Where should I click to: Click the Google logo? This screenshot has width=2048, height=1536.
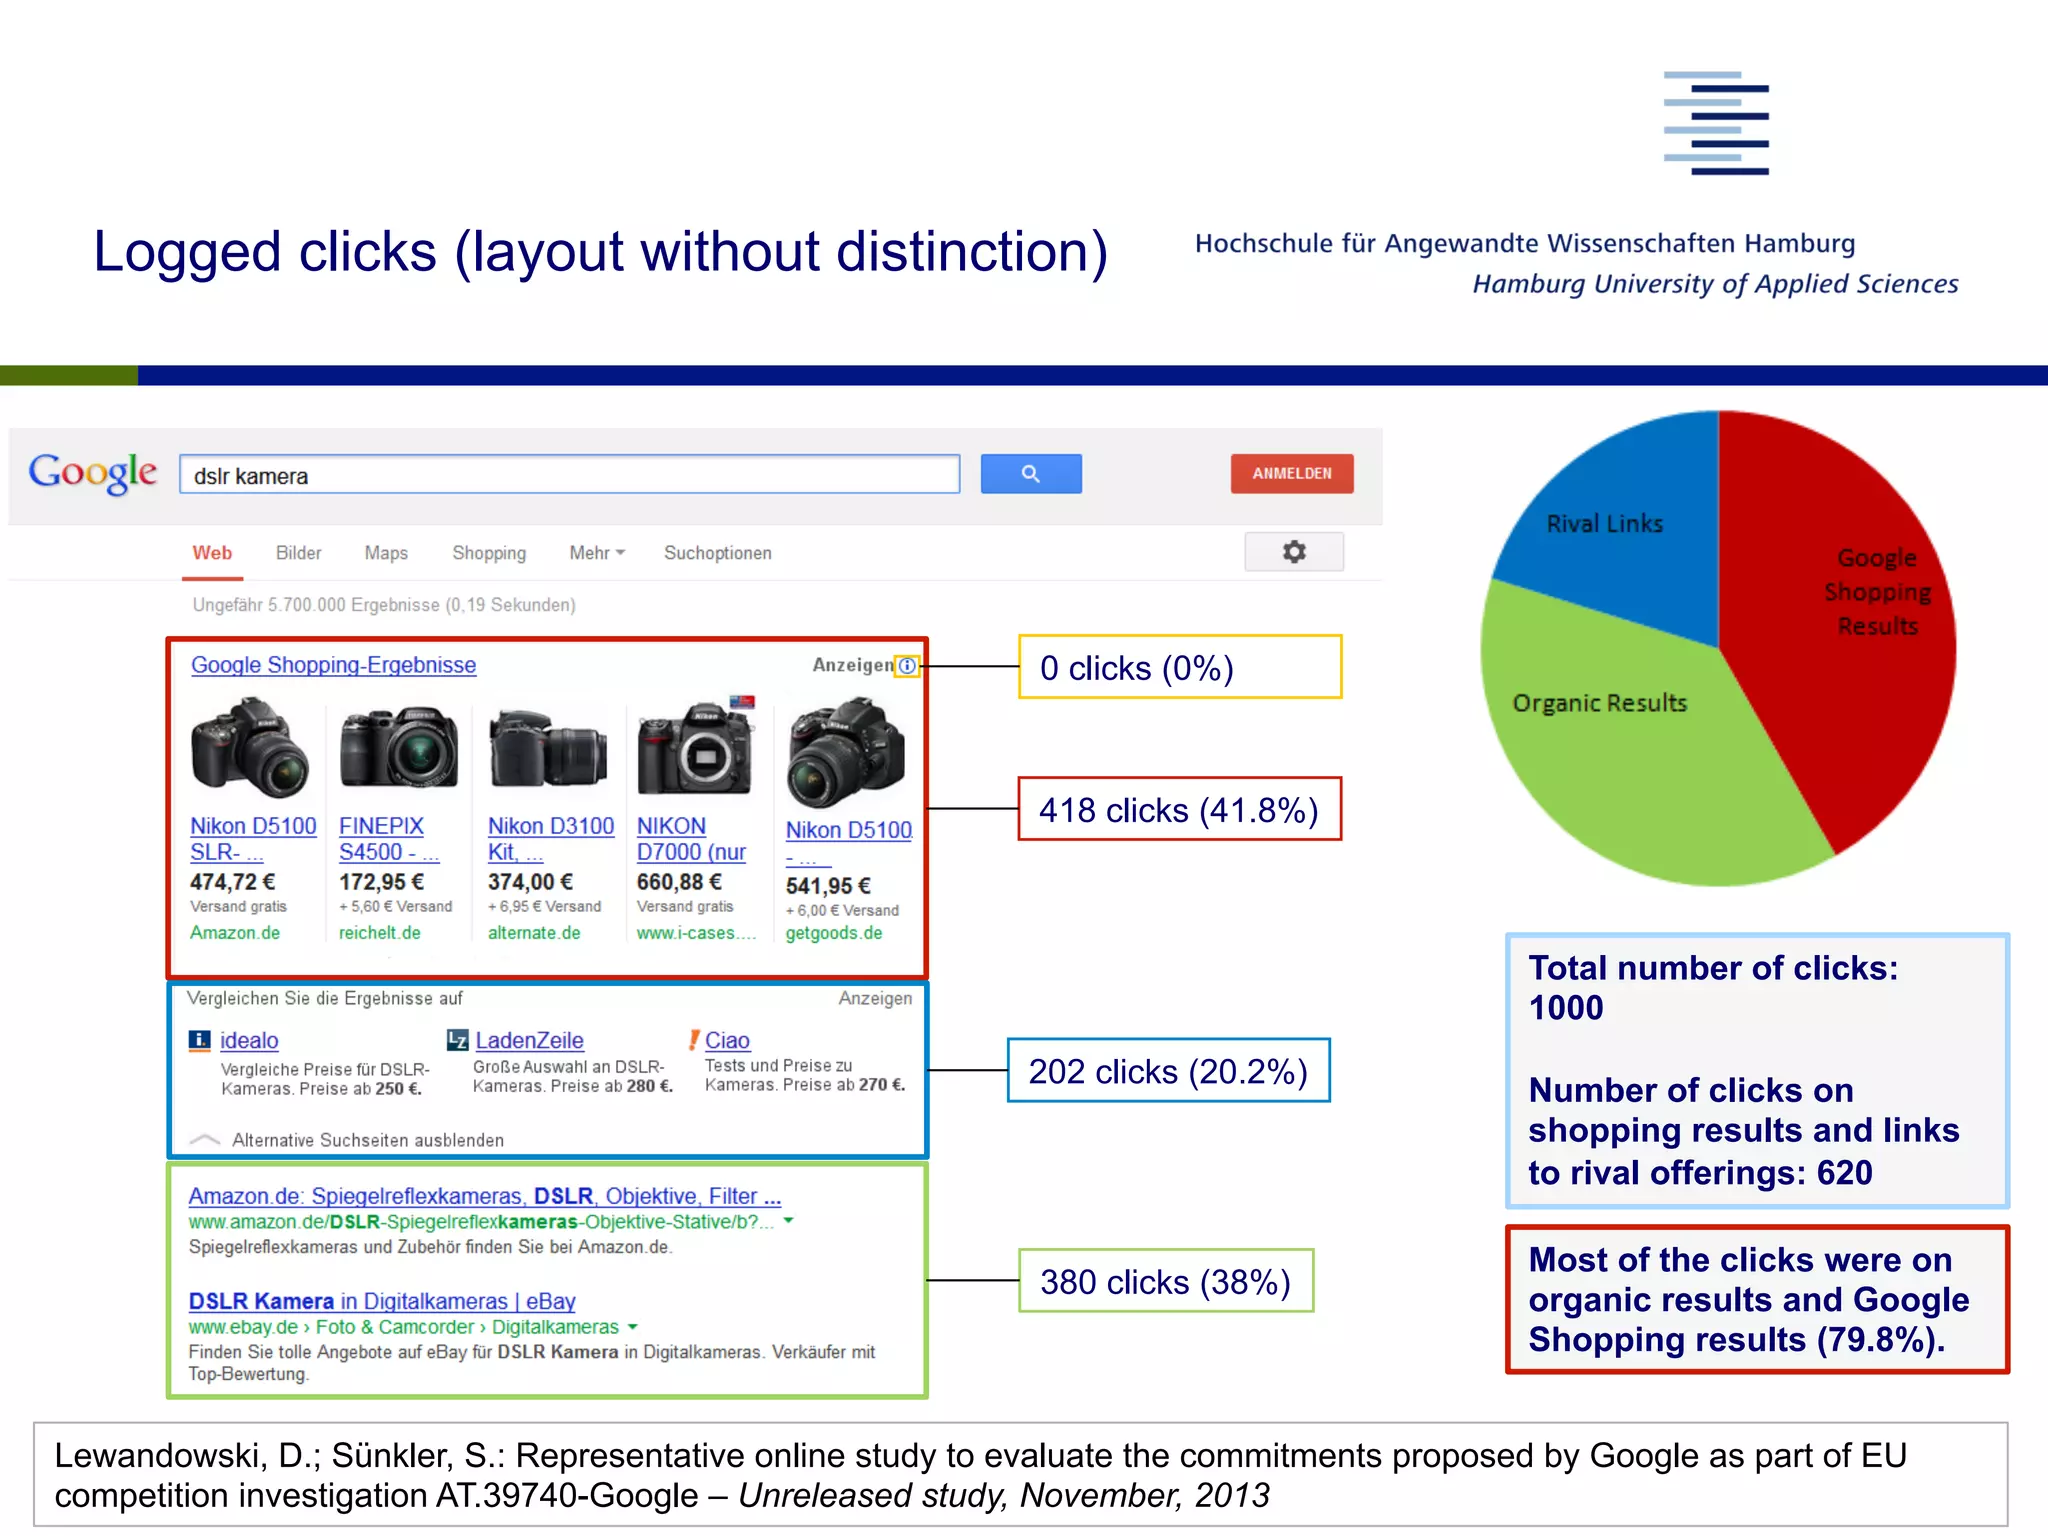[x=92, y=472]
